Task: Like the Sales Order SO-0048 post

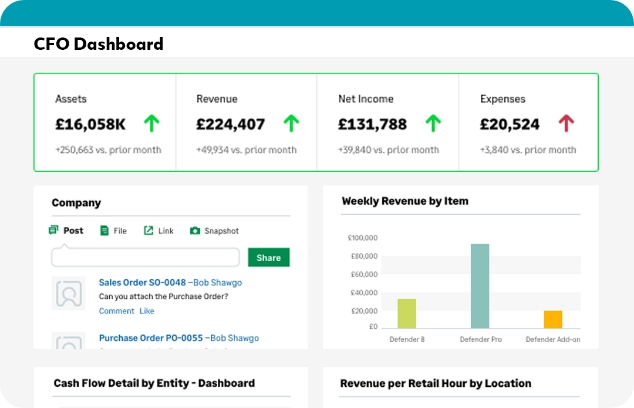Action: pos(147,311)
